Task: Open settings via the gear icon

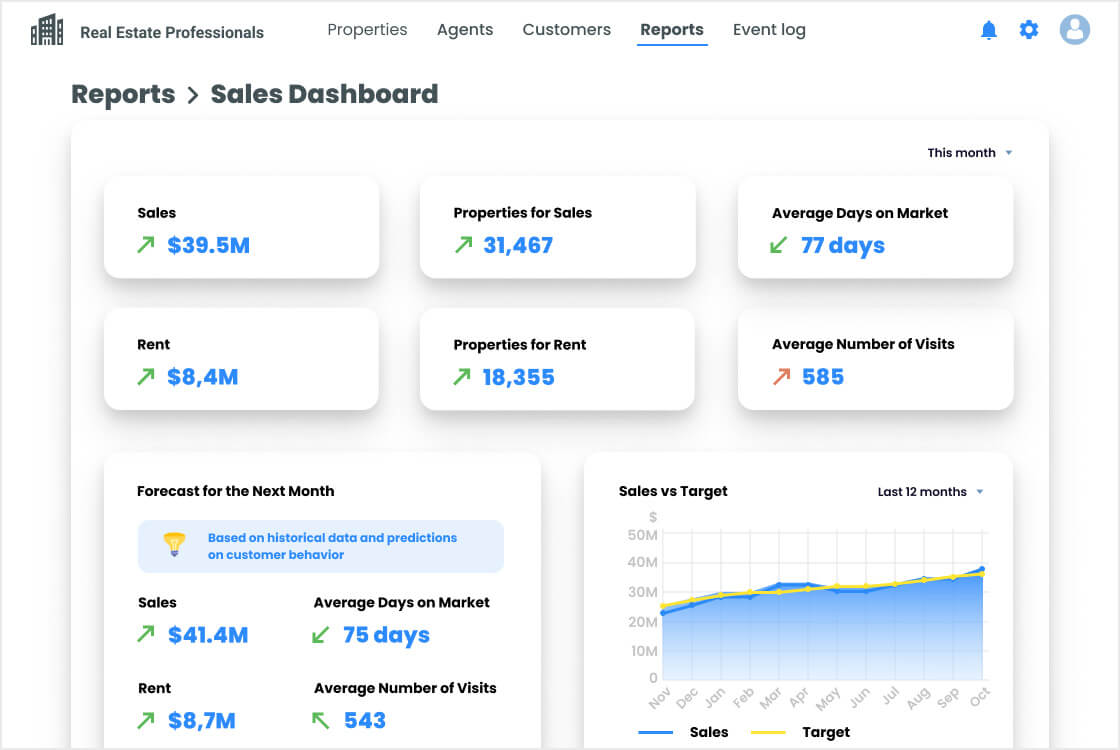Action: (x=1029, y=30)
